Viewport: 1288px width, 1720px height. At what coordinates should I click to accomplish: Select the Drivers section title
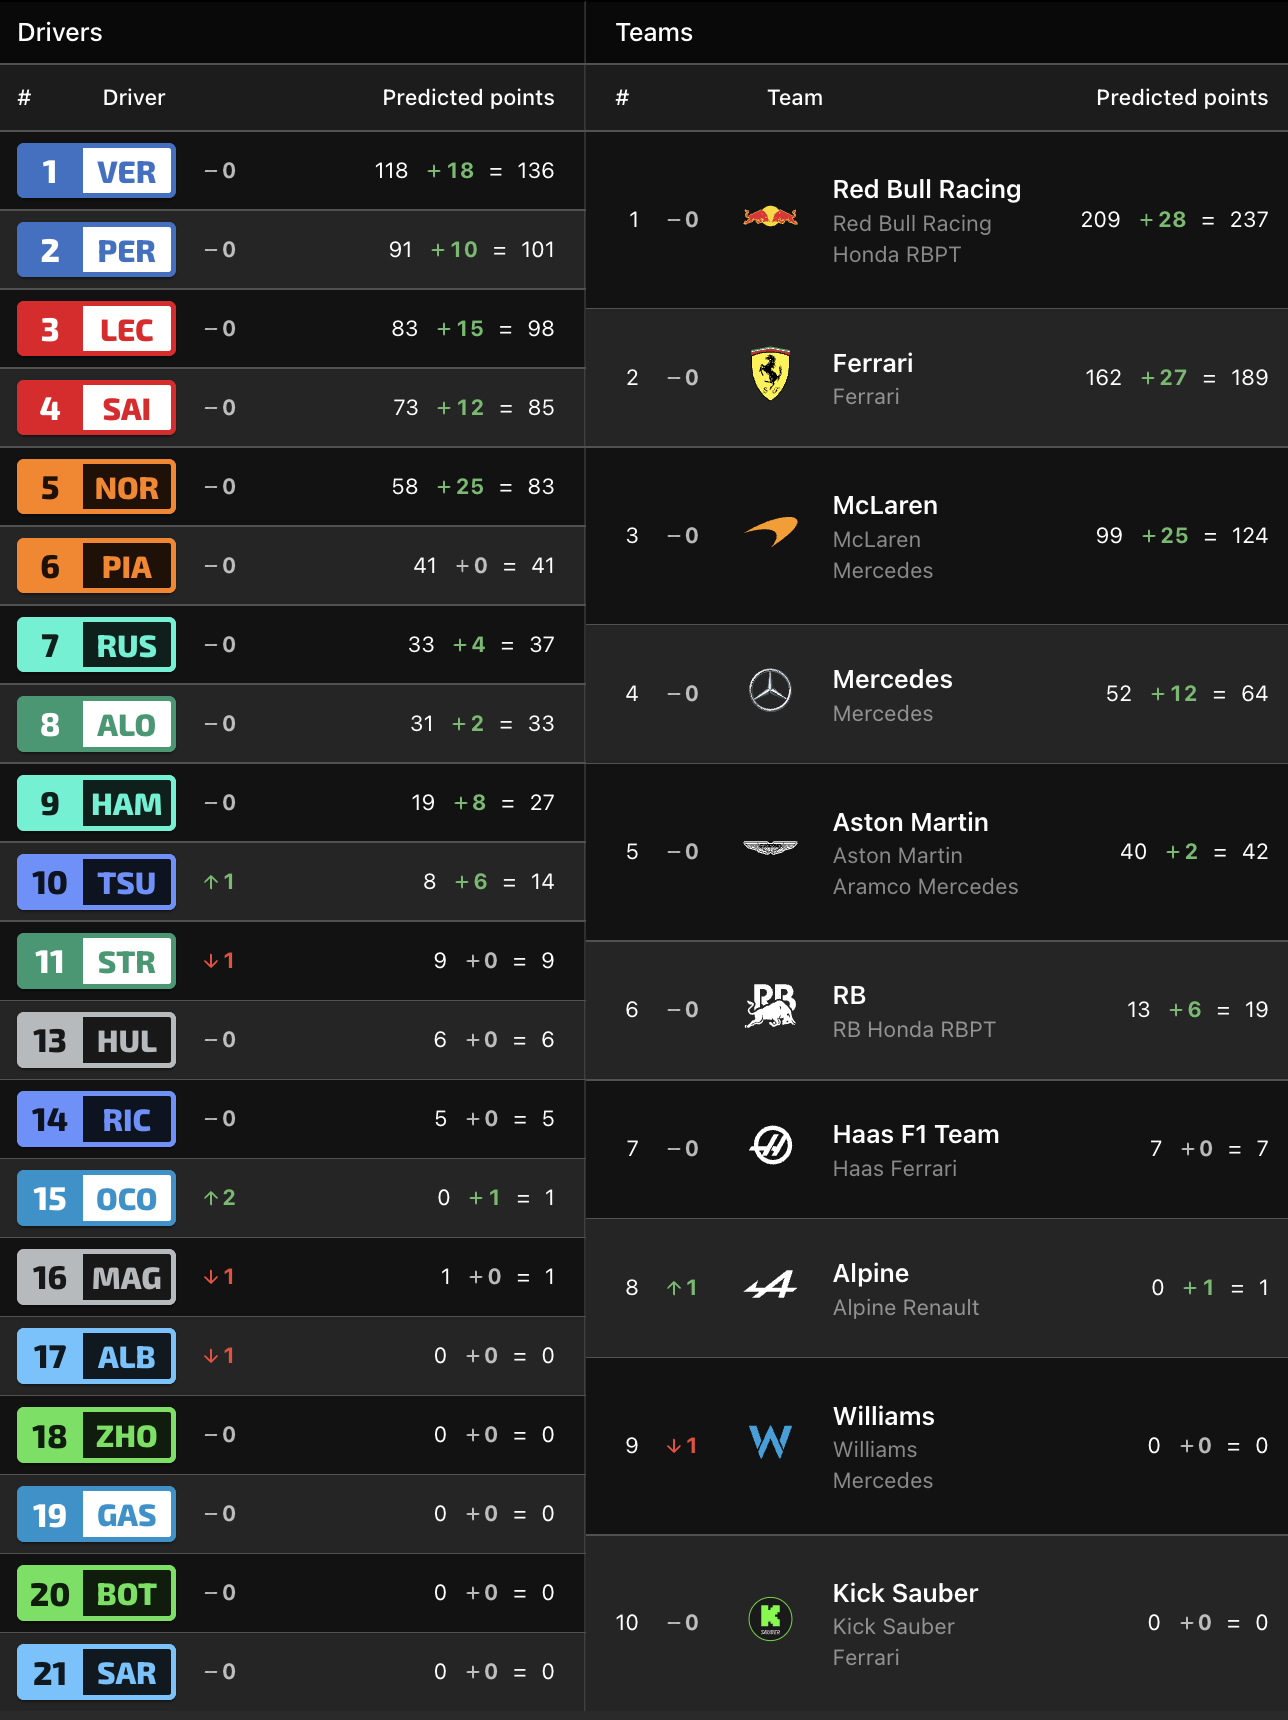point(60,32)
